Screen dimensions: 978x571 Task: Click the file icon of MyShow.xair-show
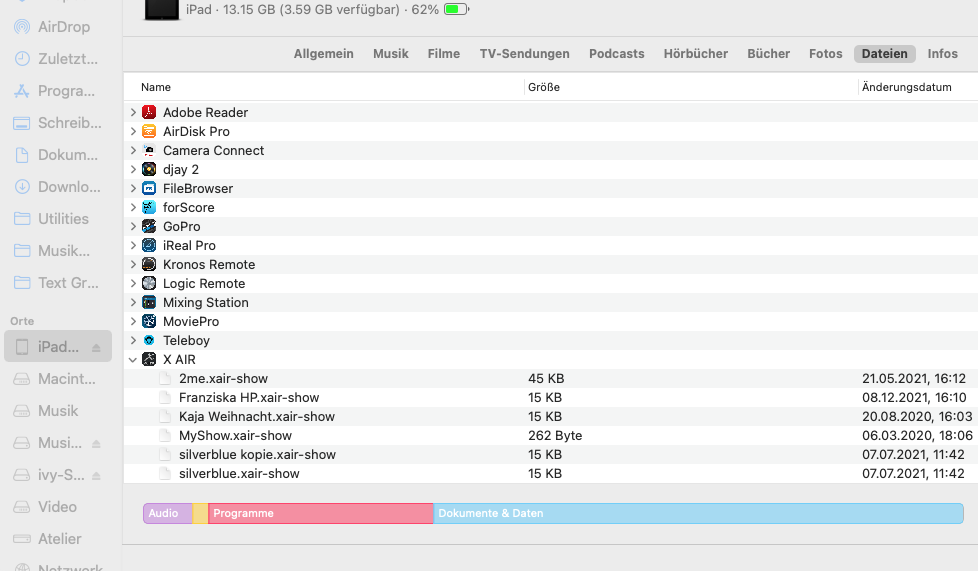[165, 436]
